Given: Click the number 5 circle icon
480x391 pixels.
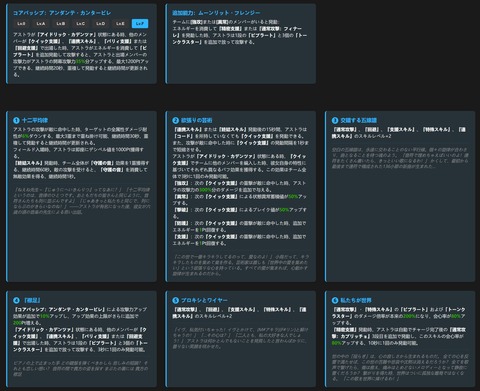Looking at the screenshot, I should coord(176,300).
